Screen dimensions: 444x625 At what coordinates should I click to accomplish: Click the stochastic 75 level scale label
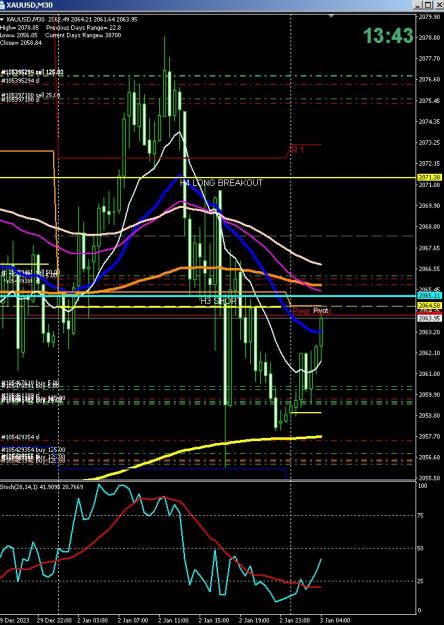coord(422,515)
